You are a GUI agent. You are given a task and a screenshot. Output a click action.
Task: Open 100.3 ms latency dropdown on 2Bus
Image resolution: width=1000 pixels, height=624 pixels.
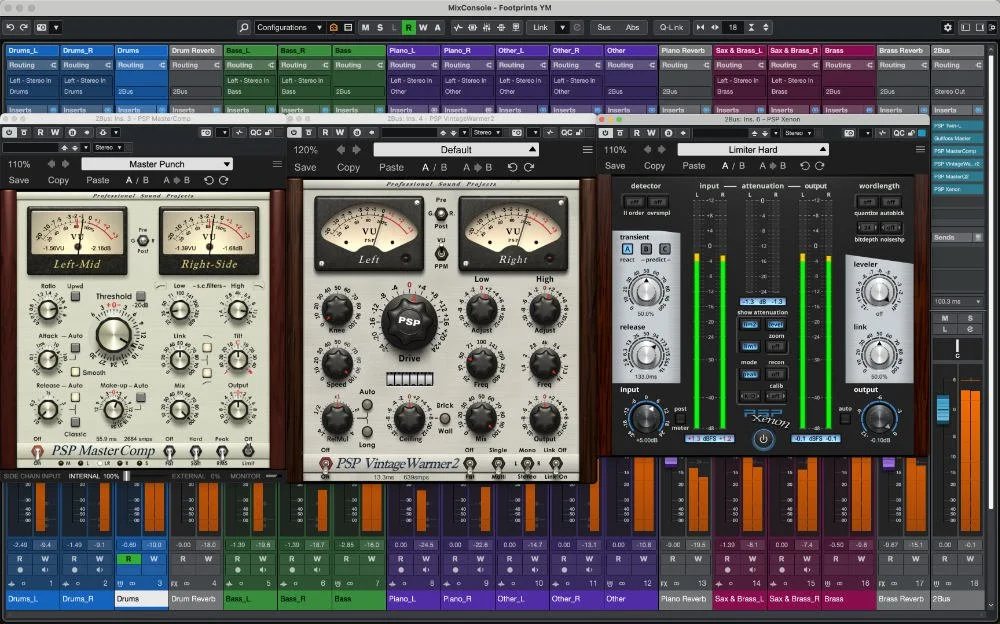(957, 301)
